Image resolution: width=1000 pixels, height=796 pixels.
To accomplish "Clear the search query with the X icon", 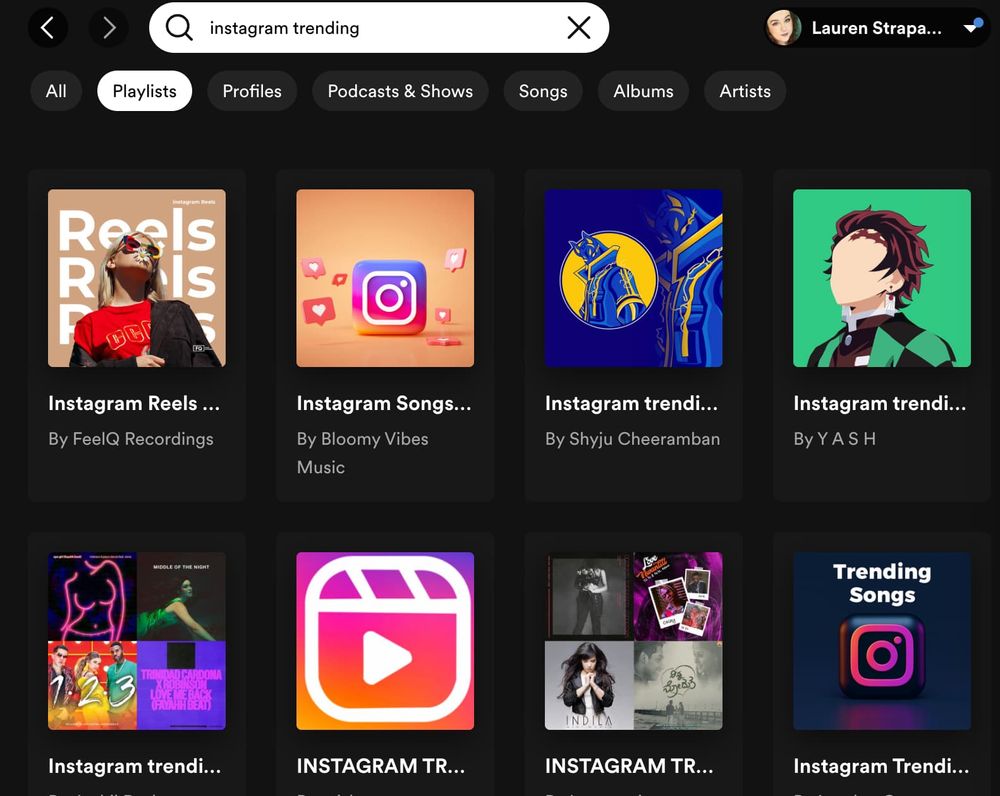I will coord(578,27).
